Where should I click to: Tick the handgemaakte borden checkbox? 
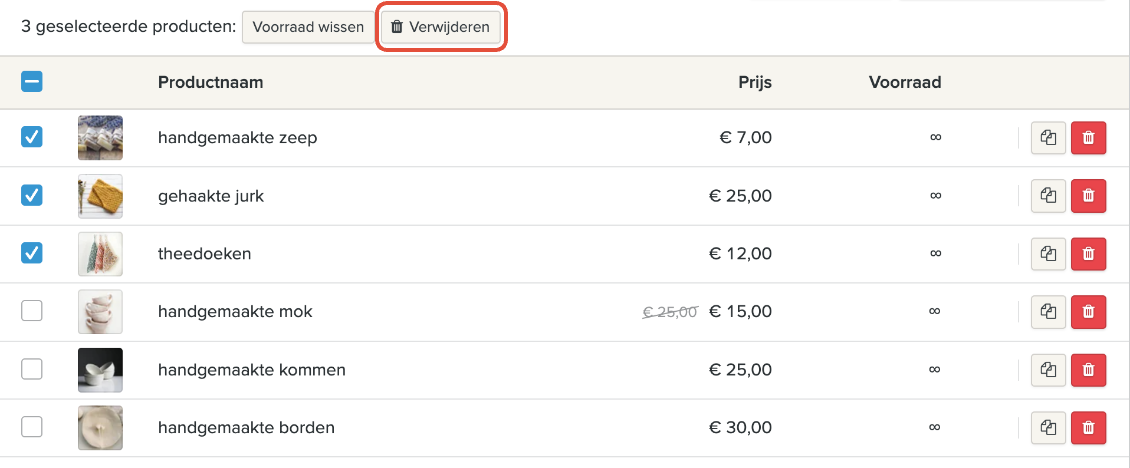point(32,428)
